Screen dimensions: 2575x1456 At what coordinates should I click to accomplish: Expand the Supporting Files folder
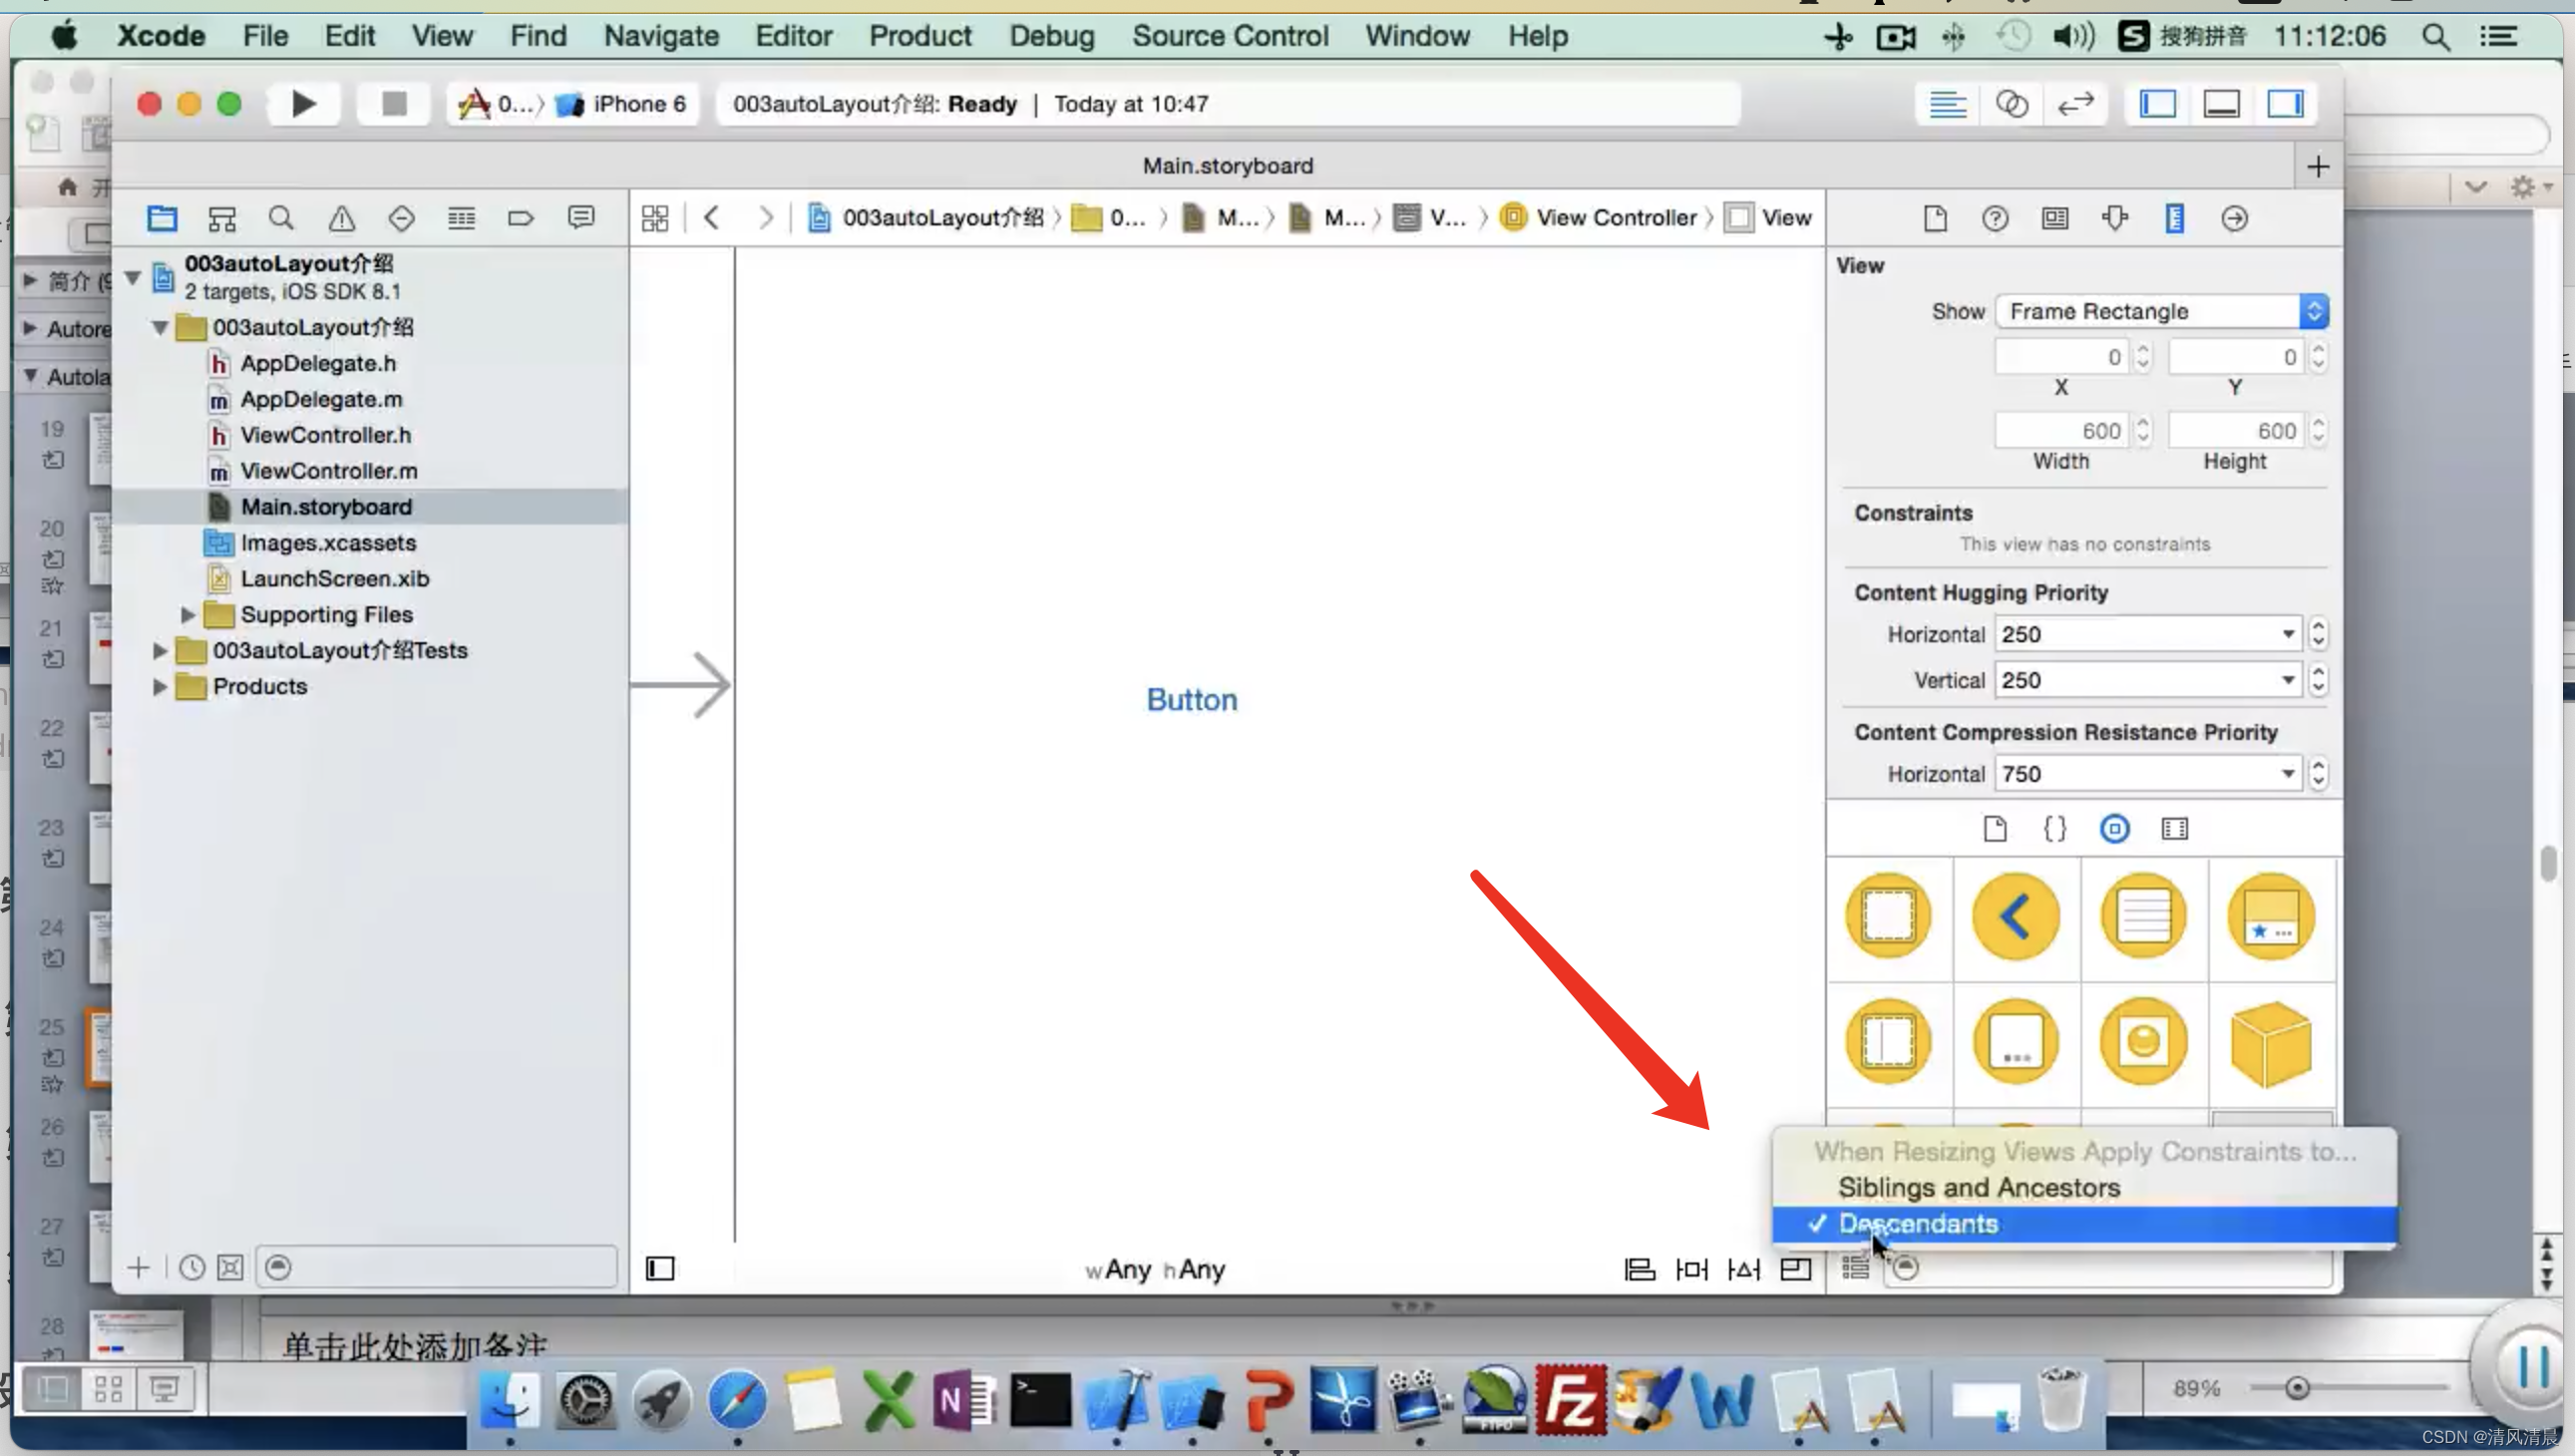click(x=187, y=612)
